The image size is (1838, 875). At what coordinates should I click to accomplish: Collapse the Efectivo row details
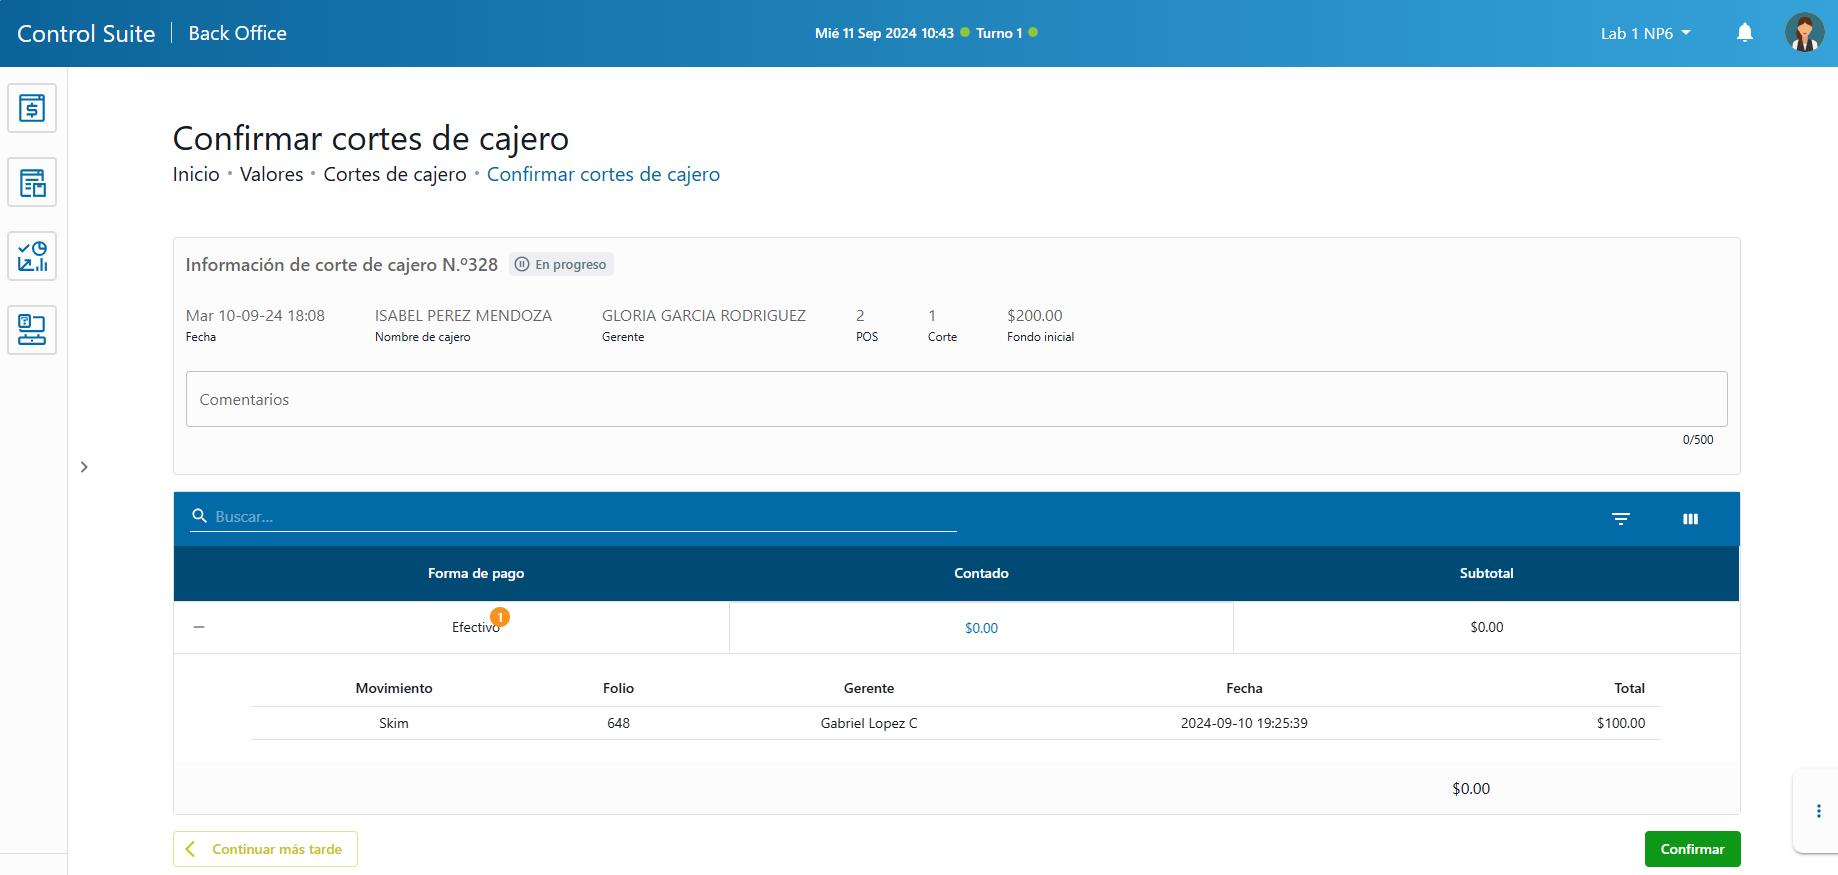(x=199, y=627)
